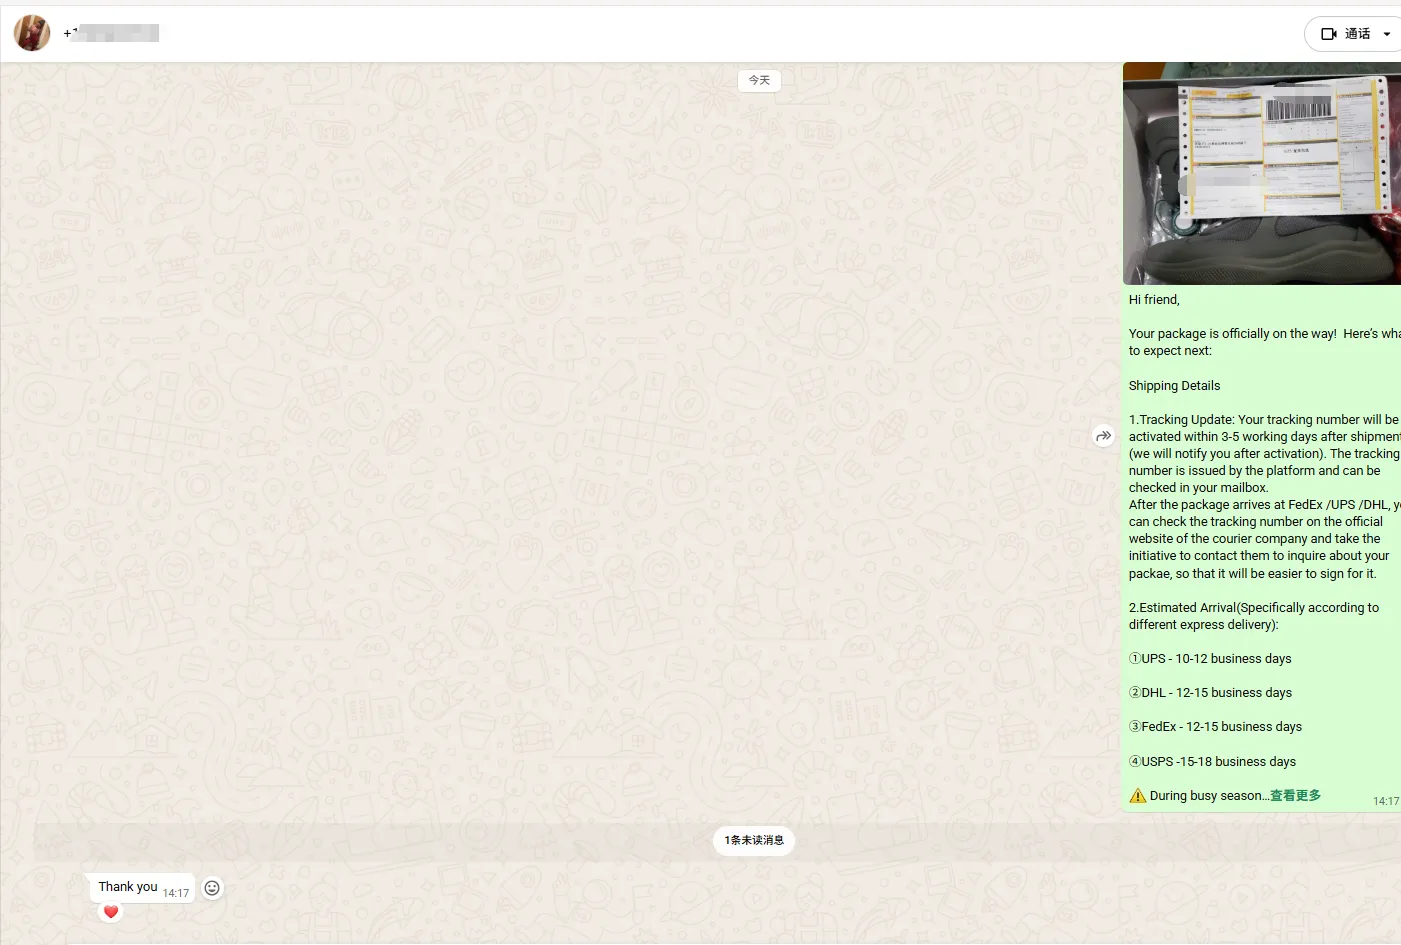Click the 14:17 timestamp on shipping message
This screenshot has width=1401, height=945.
pos(1385,801)
